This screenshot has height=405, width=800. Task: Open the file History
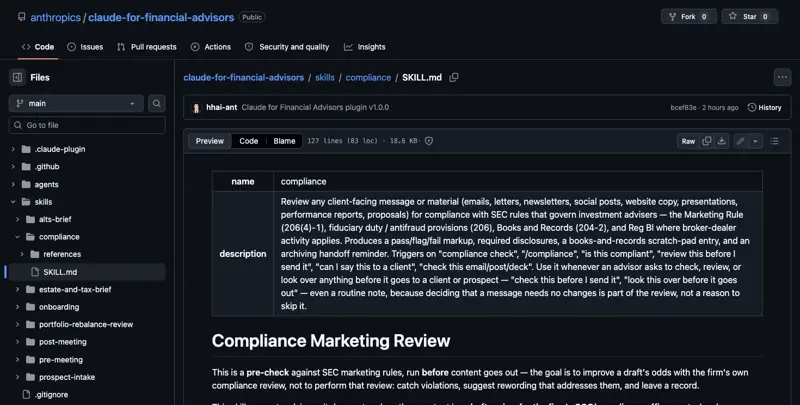click(764, 108)
